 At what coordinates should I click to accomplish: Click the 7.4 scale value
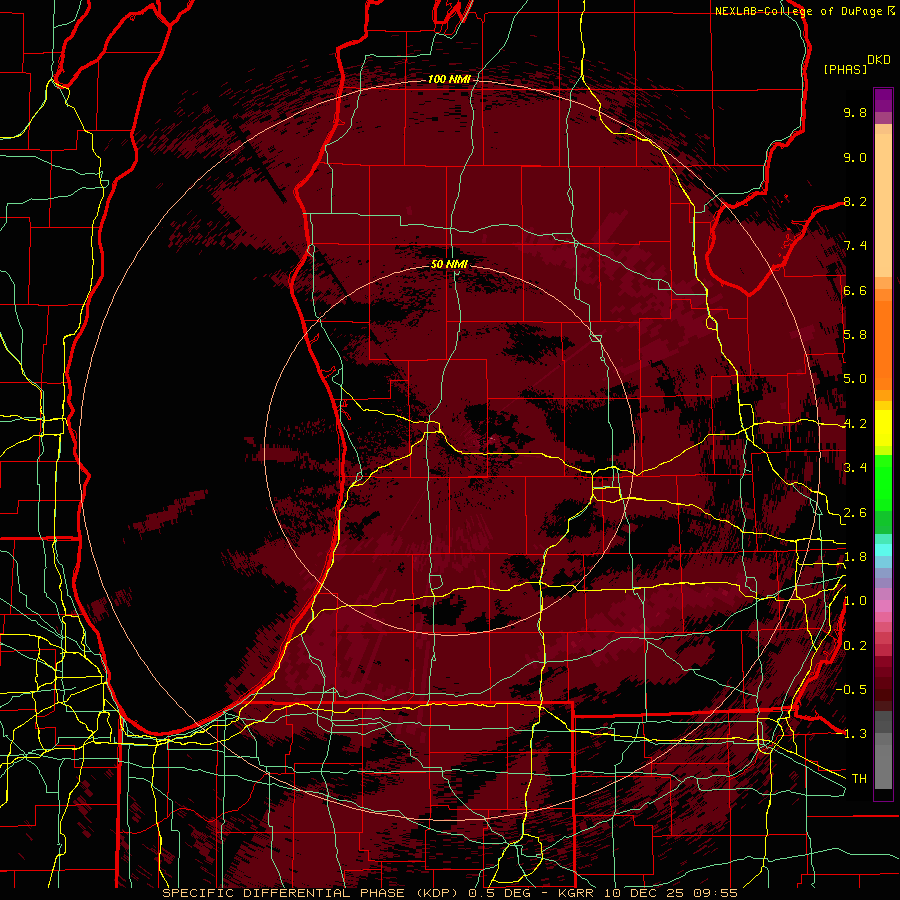pos(855,246)
